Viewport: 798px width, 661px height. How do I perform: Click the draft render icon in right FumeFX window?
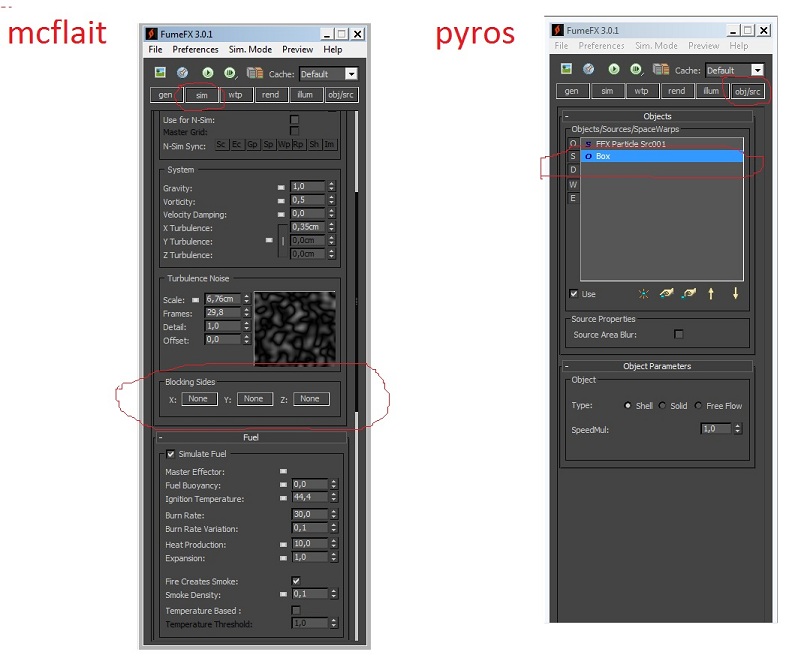[x=588, y=69]
